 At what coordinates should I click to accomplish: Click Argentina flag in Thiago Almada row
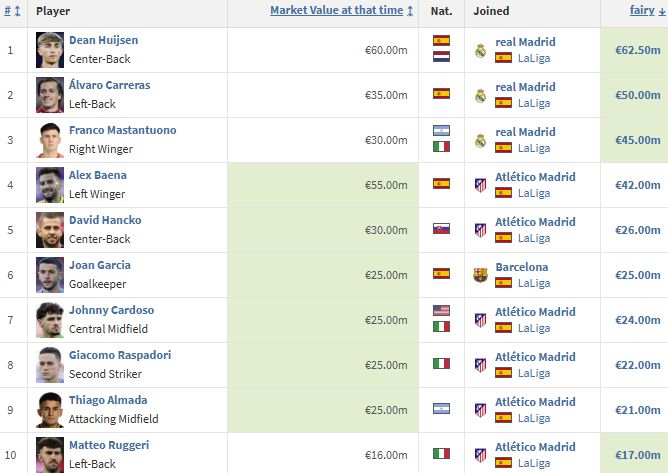pos(441,409)
